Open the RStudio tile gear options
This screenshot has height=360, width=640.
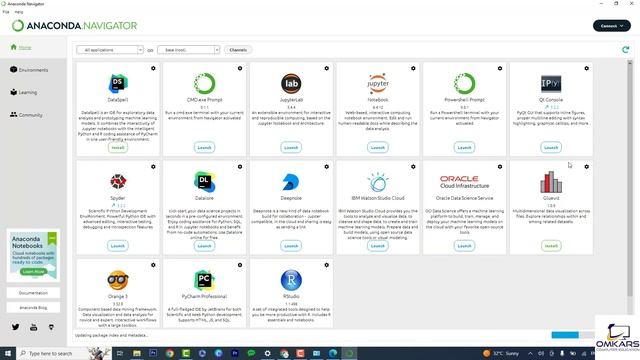(327, 265)
